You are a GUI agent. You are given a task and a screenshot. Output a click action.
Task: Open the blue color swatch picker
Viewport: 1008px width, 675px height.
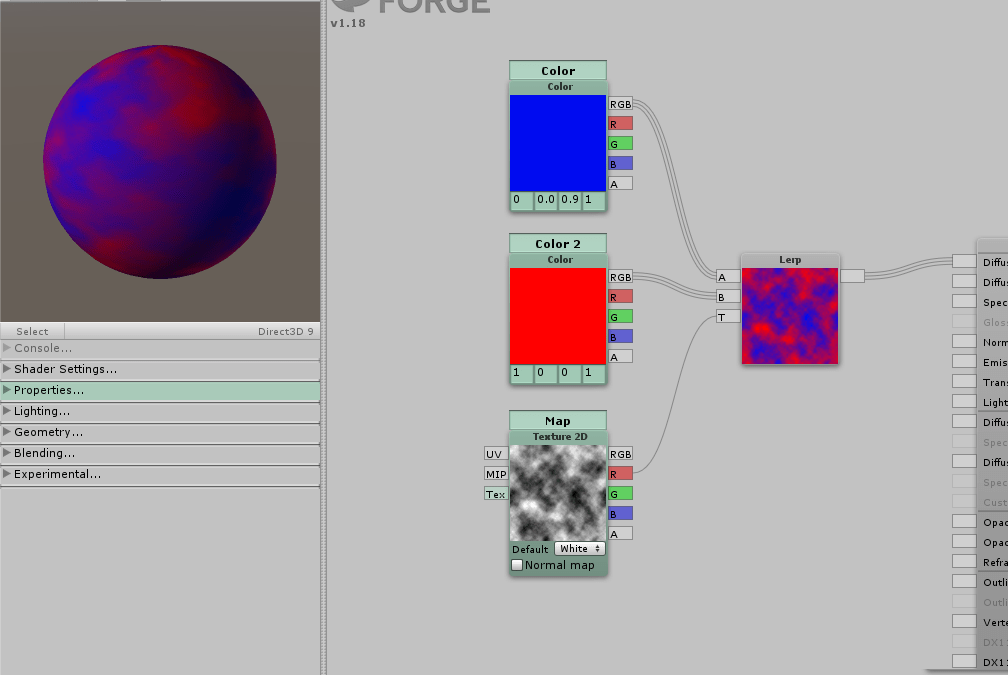click(x=558, y=143)
